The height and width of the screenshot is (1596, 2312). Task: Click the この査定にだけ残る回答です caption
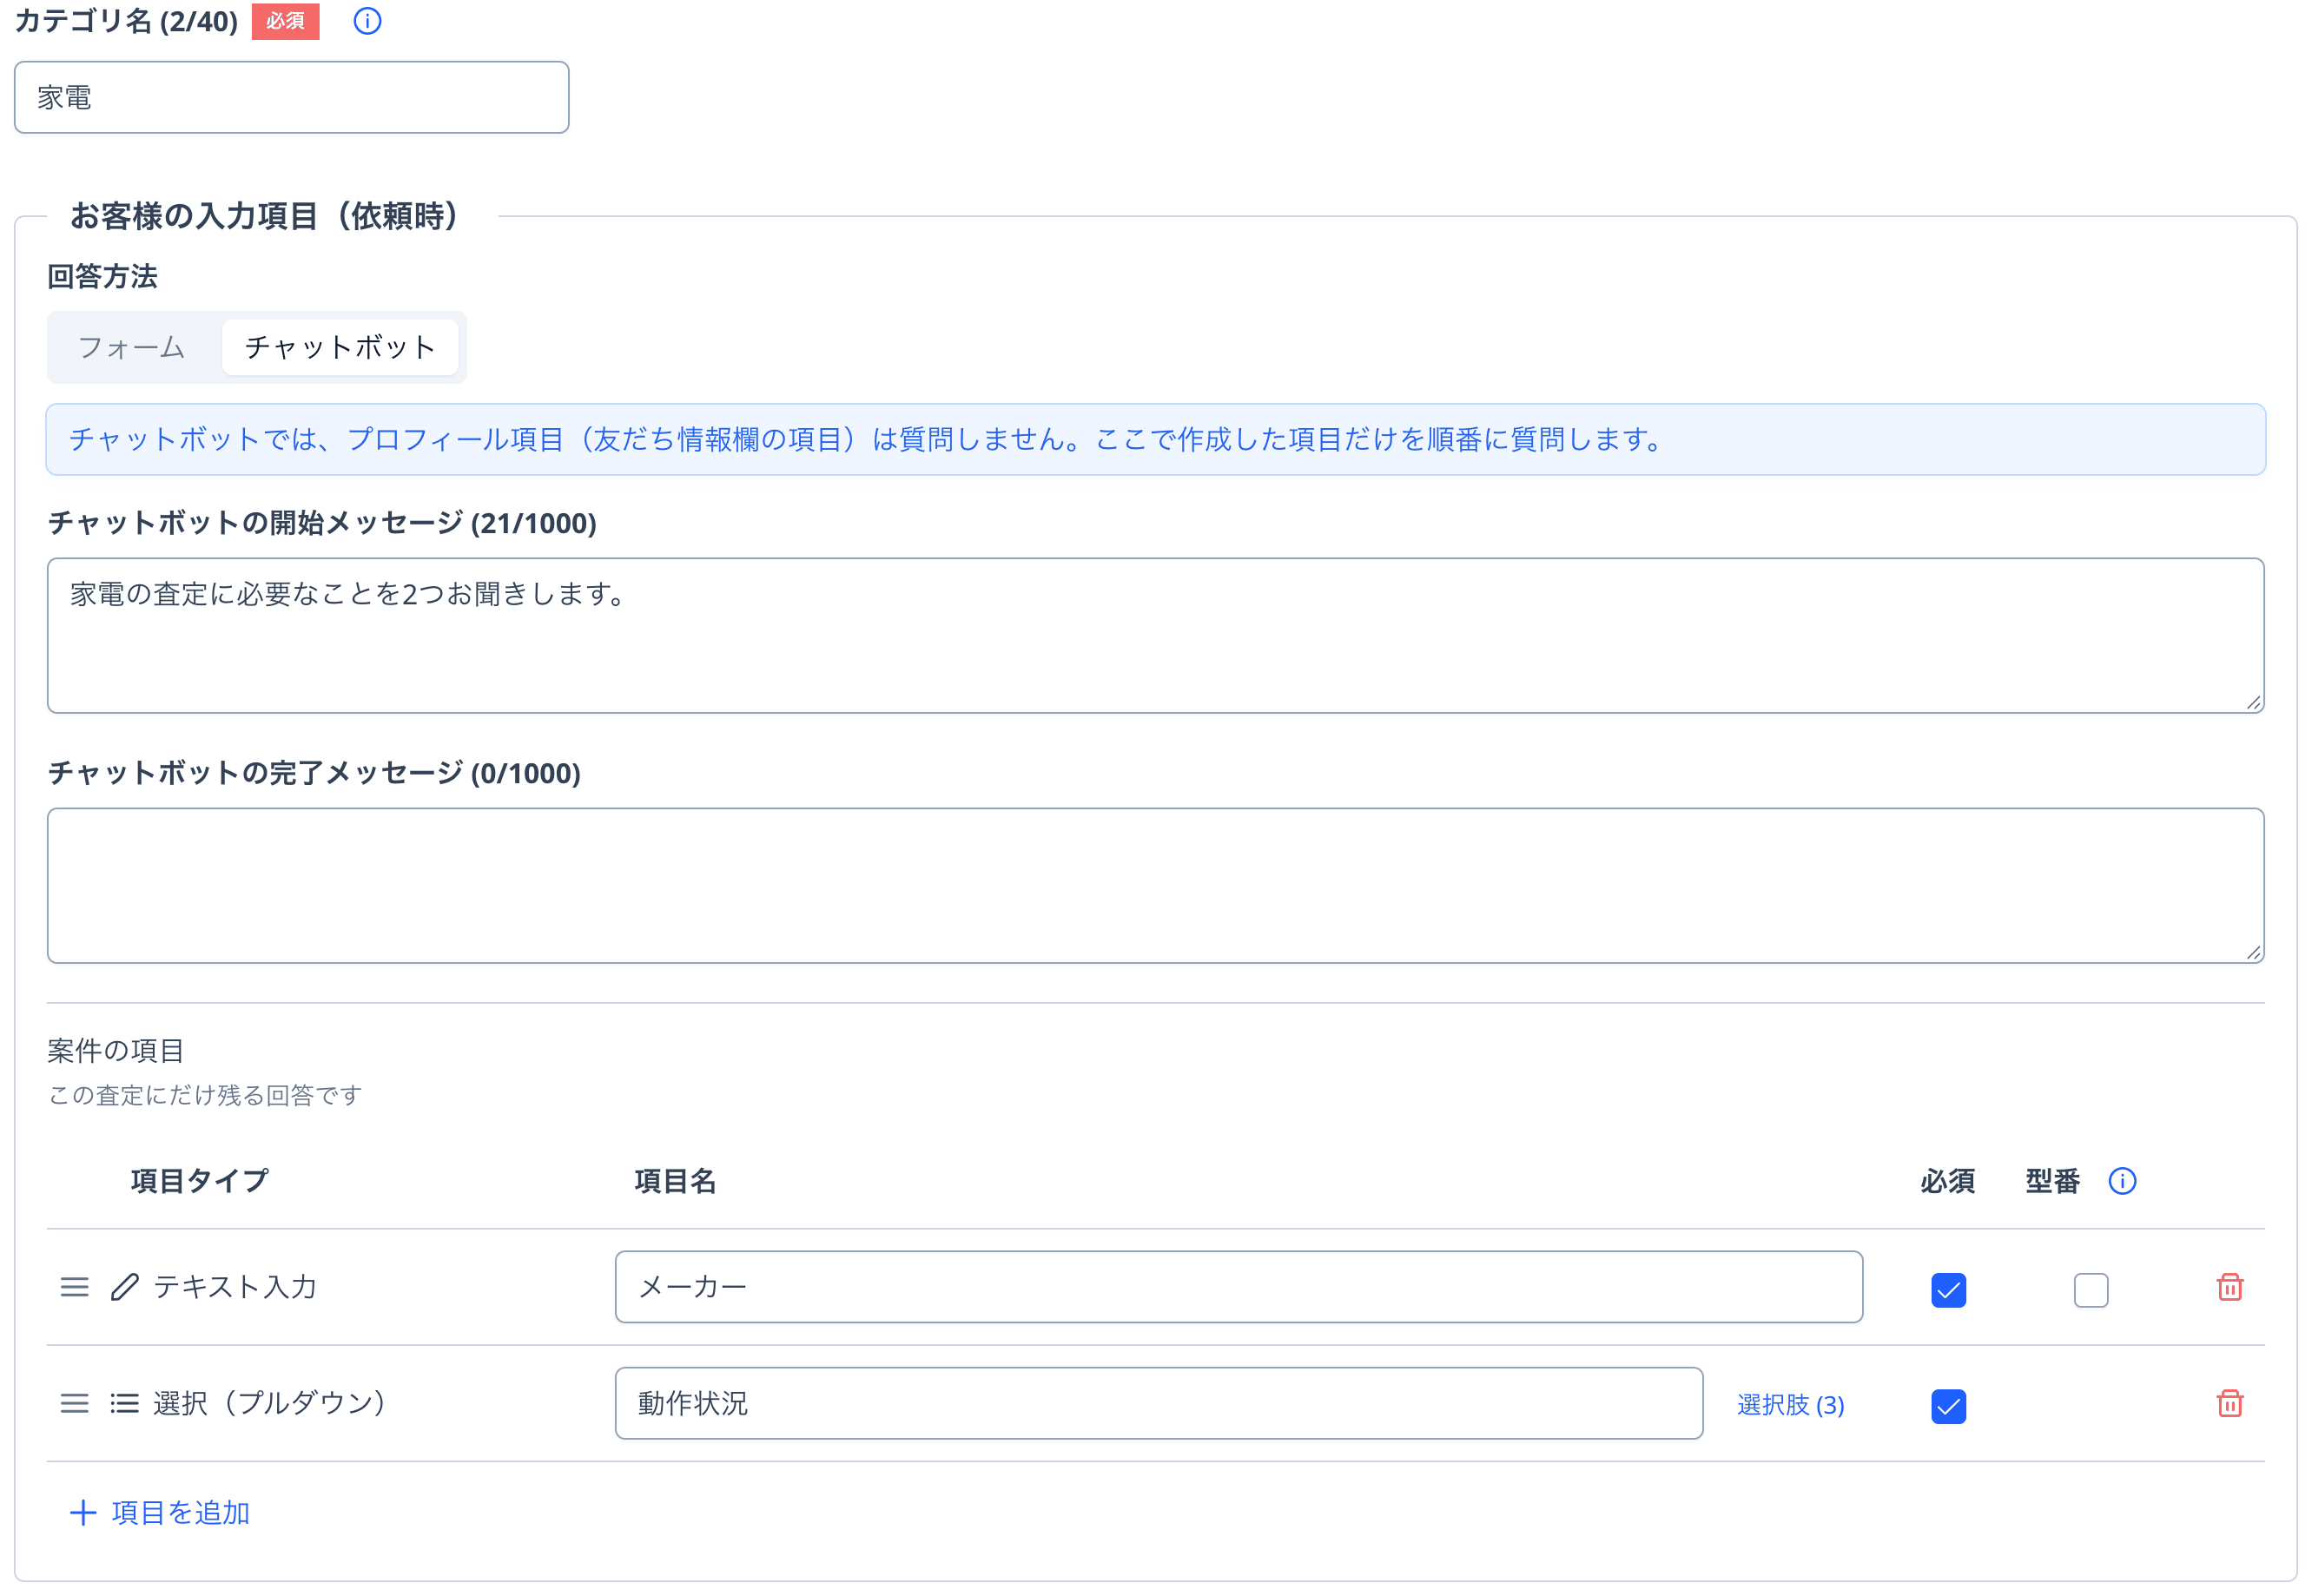coord(205,1095)
